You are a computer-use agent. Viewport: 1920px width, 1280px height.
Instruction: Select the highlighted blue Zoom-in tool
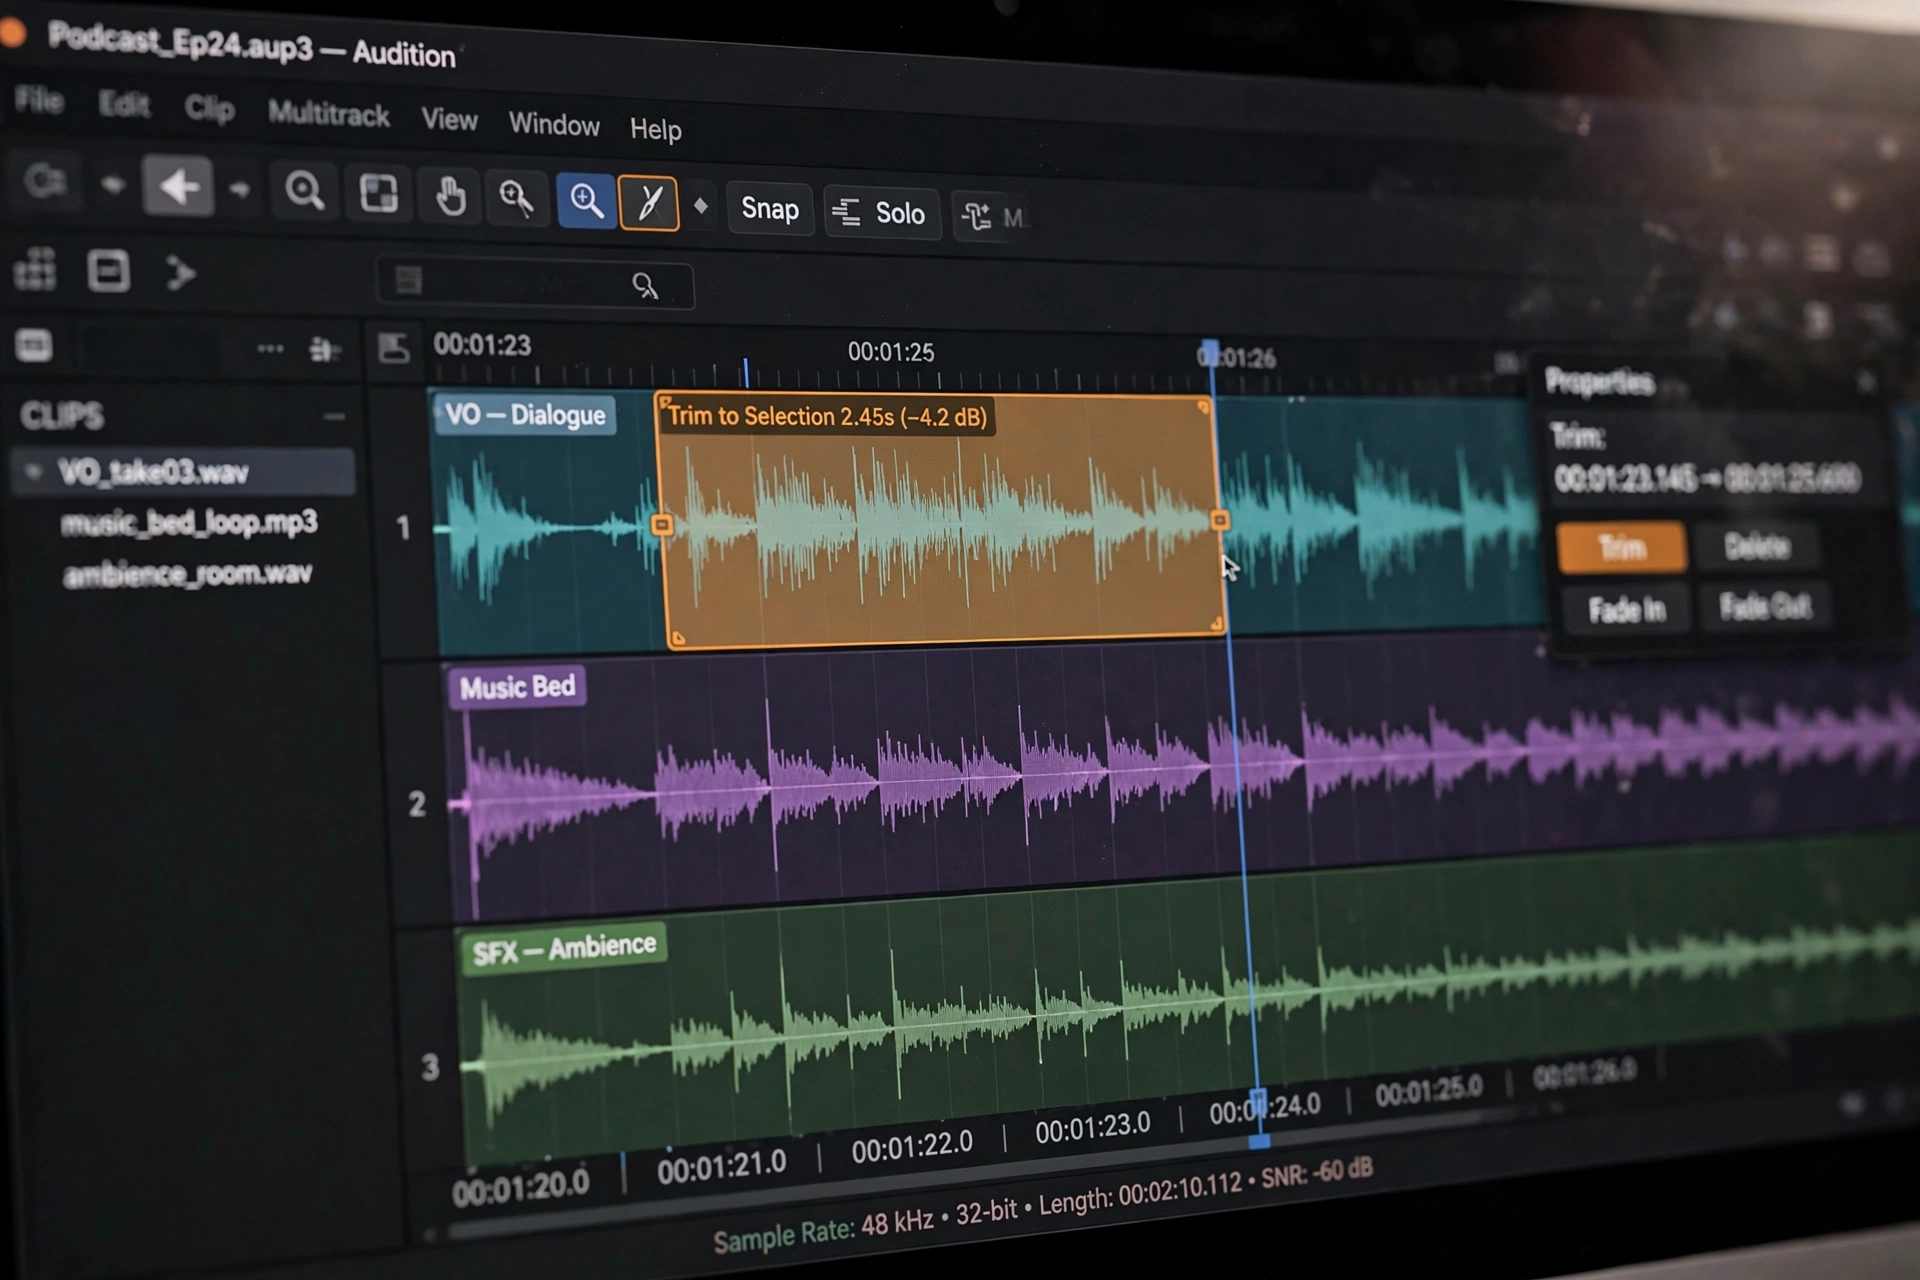pyautogui.click(x=586, y=200)
